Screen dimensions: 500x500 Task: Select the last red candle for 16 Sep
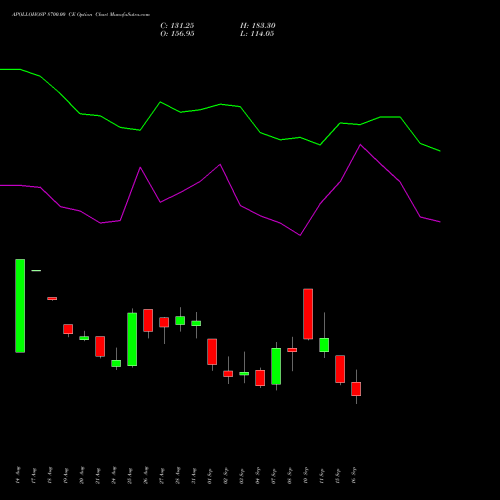(x=356, y=389)
